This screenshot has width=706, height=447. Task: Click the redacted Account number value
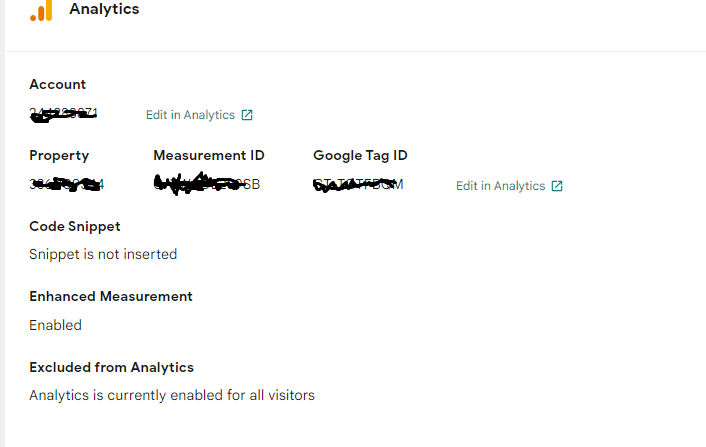[x=63, y=114]
